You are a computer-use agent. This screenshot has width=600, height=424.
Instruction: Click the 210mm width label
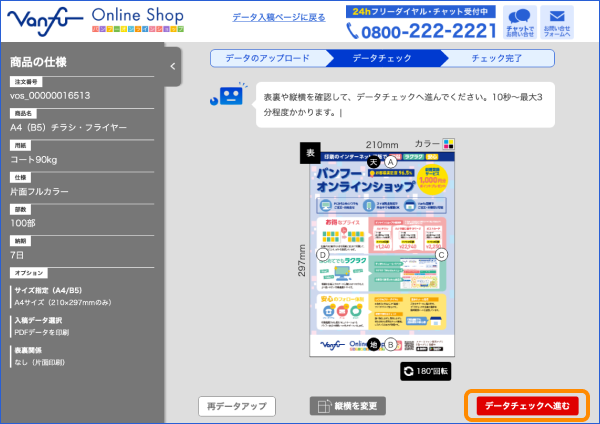pos(382,145)
